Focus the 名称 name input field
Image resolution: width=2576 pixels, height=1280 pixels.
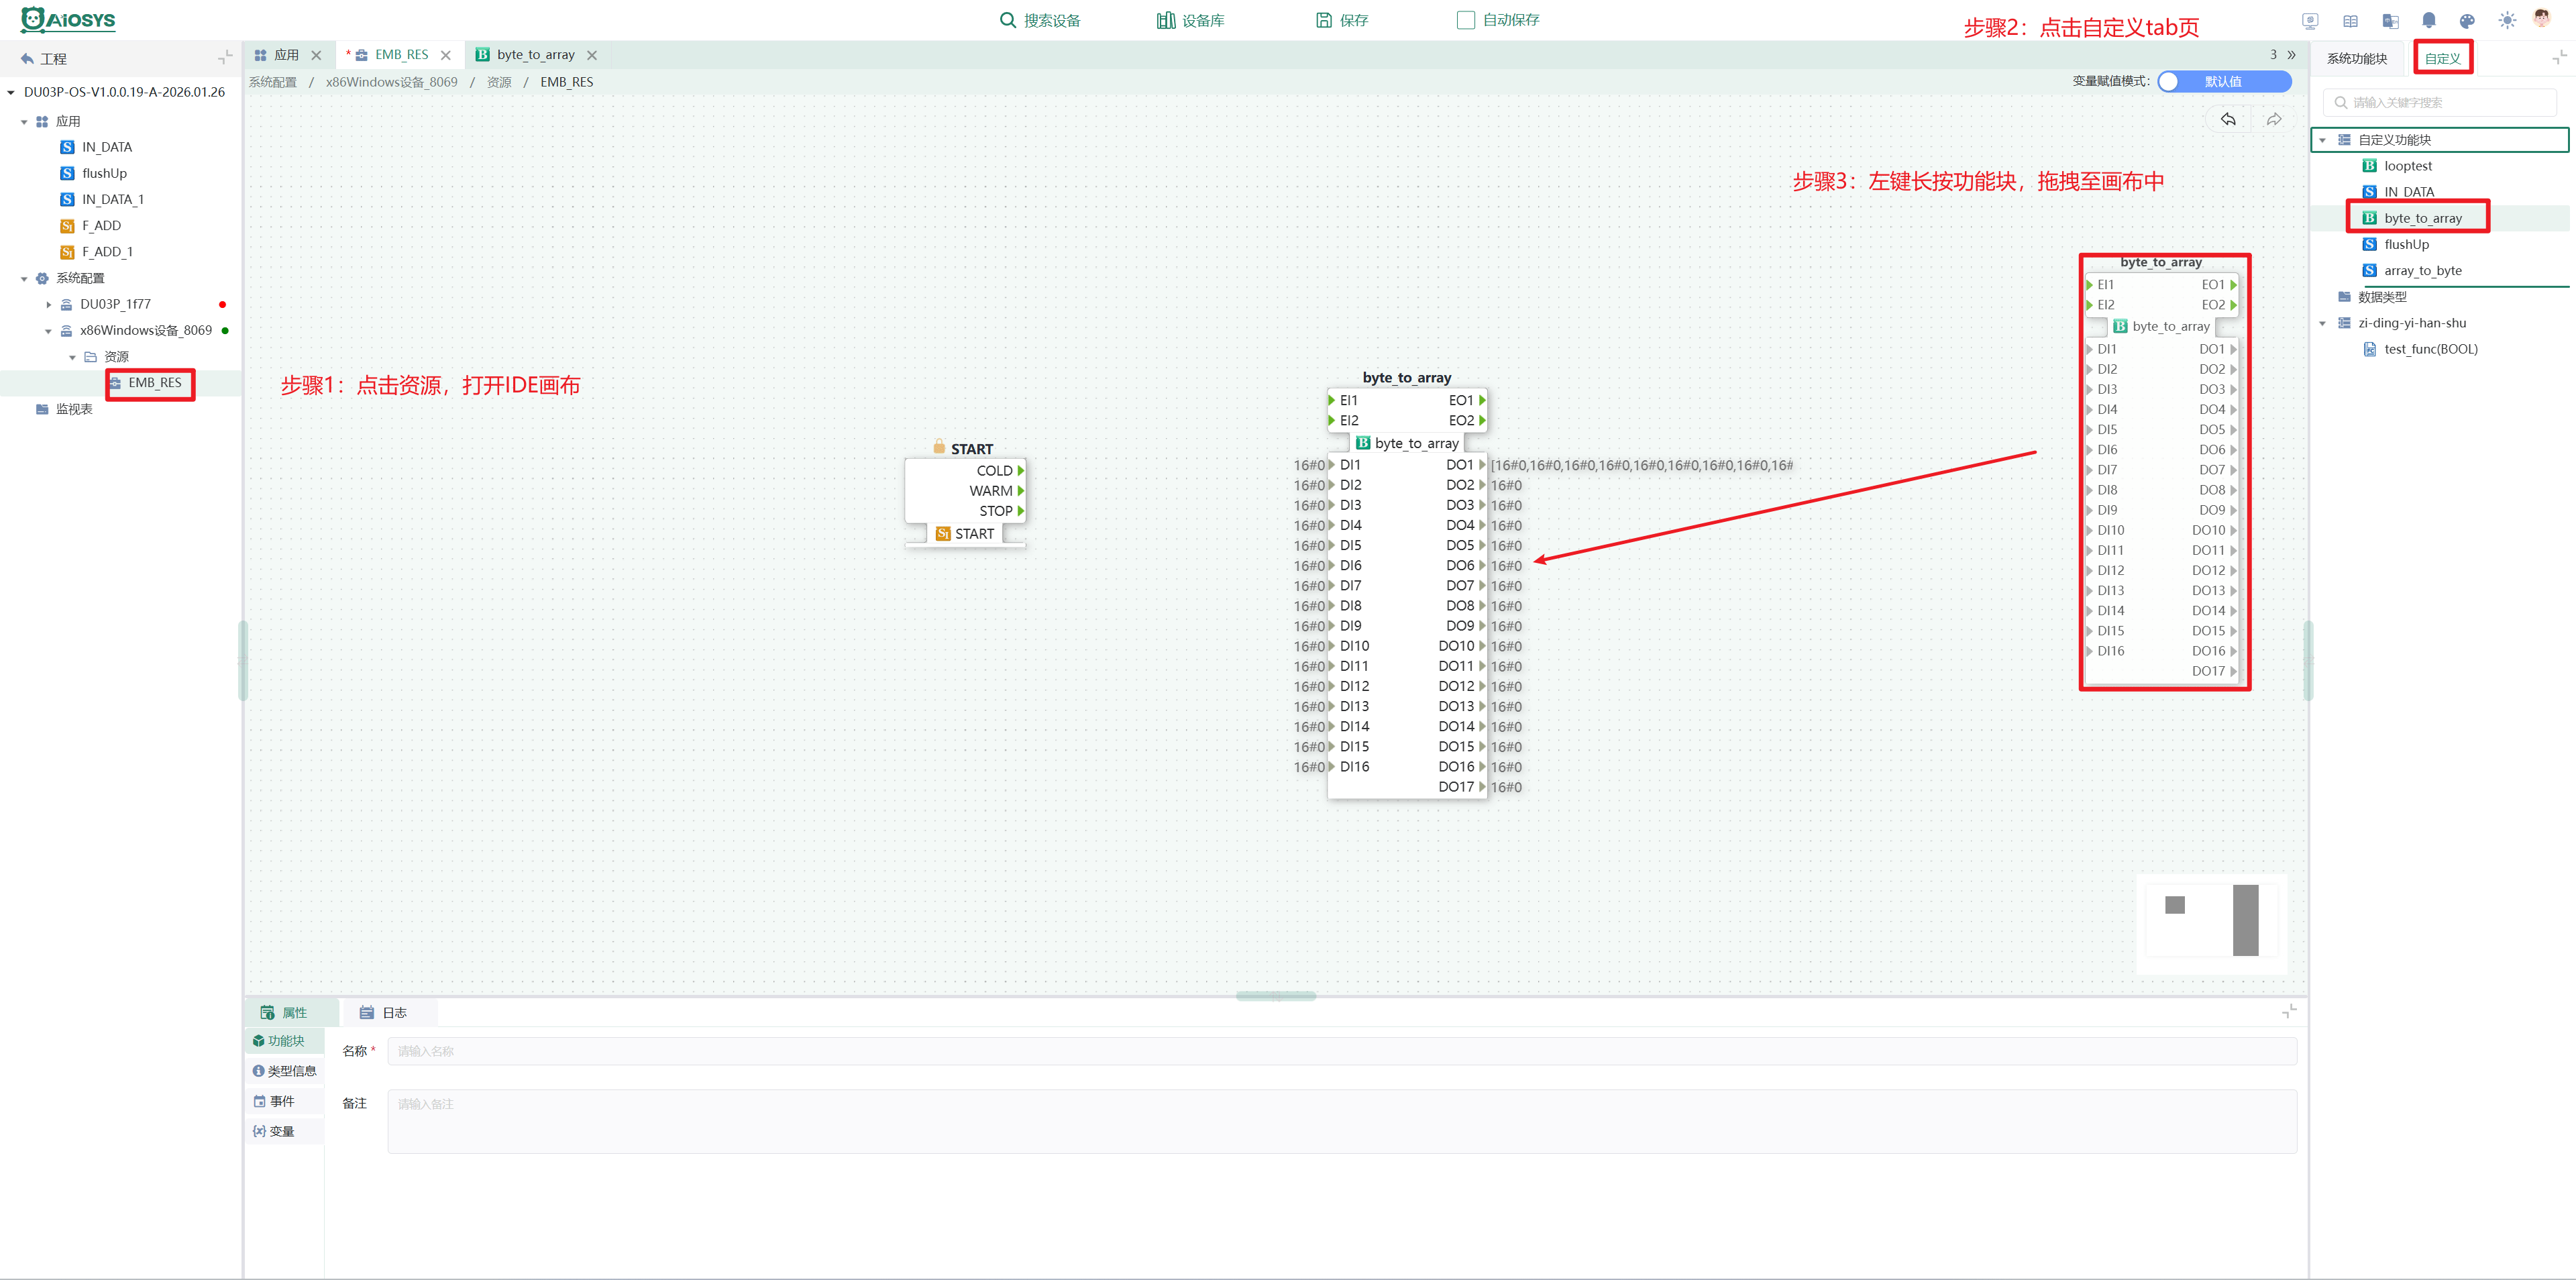pos(1342,1051)
